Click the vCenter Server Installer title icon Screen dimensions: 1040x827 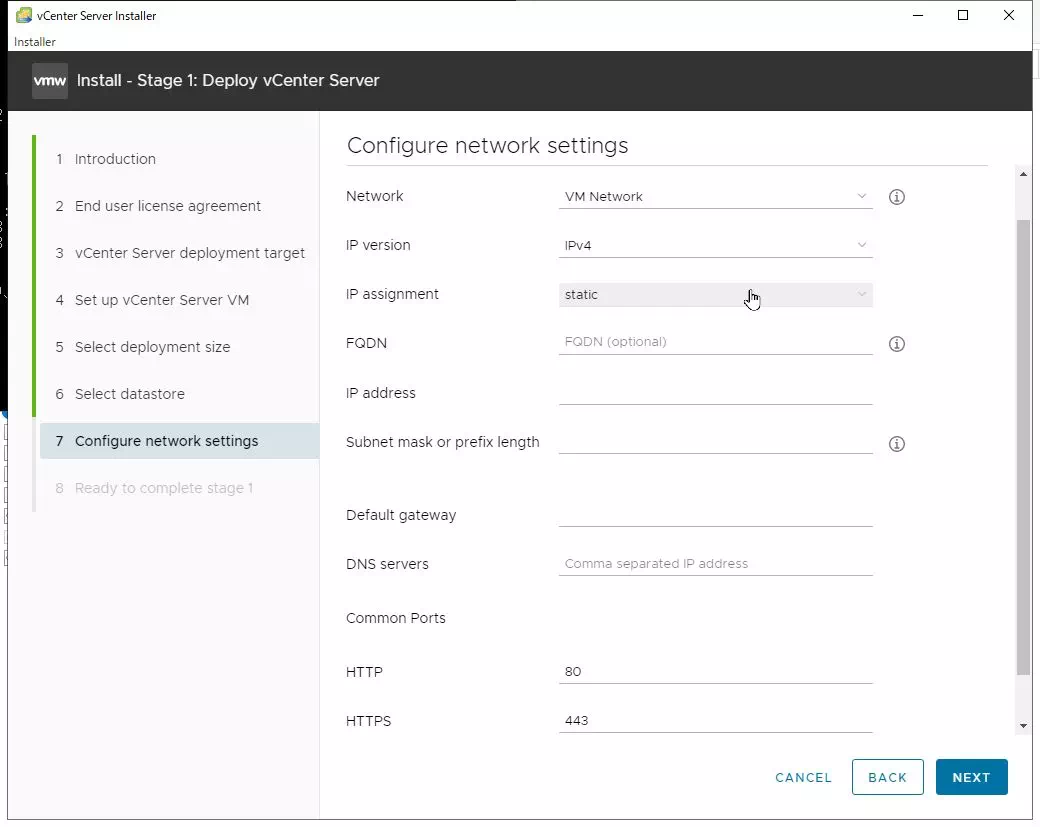click(24, 15)
